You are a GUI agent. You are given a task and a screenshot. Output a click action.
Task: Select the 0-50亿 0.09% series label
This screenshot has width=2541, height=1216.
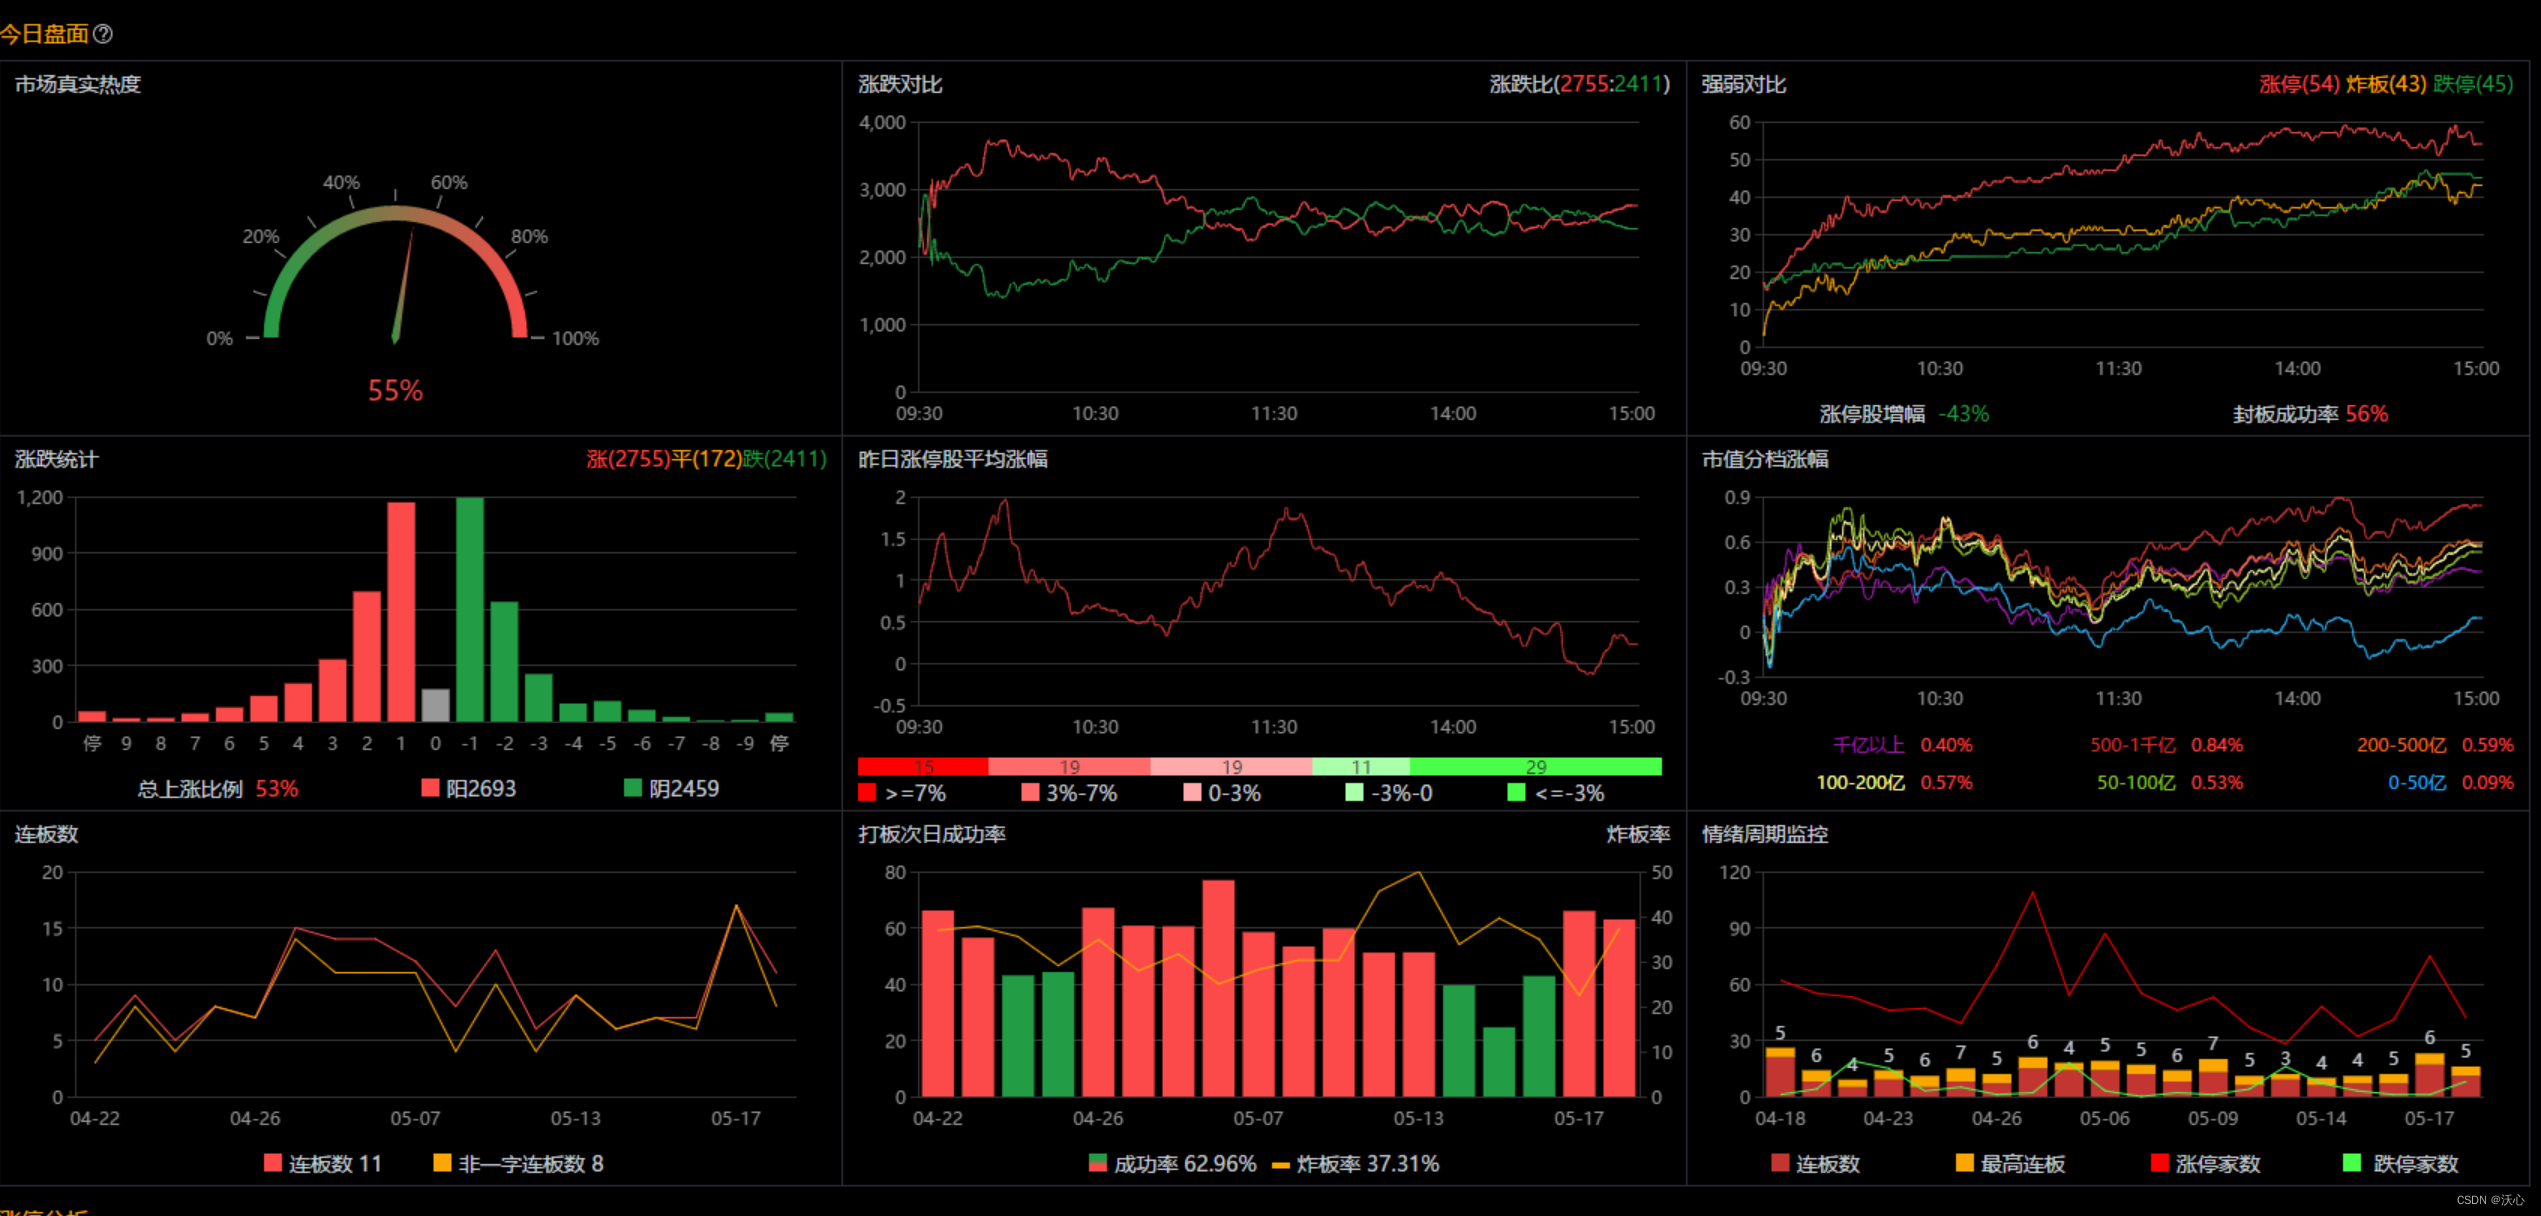[x=2451, y=782]
